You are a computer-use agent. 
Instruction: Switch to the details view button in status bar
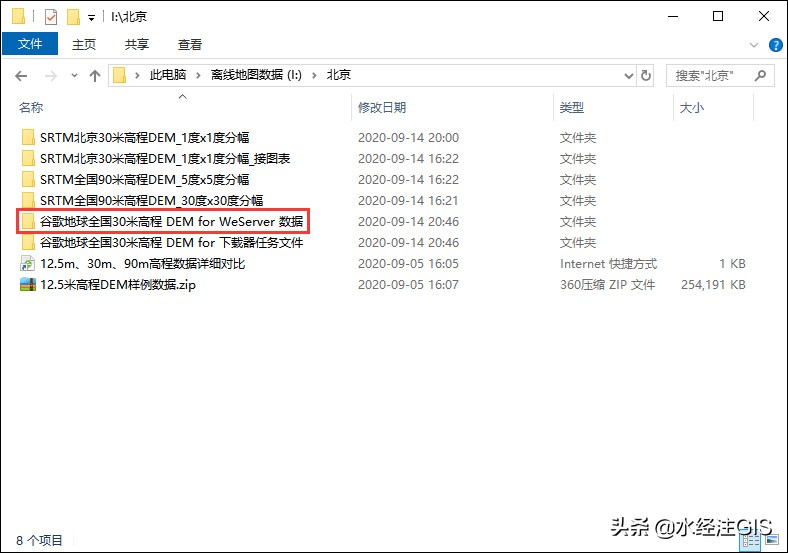coord(751,541)
